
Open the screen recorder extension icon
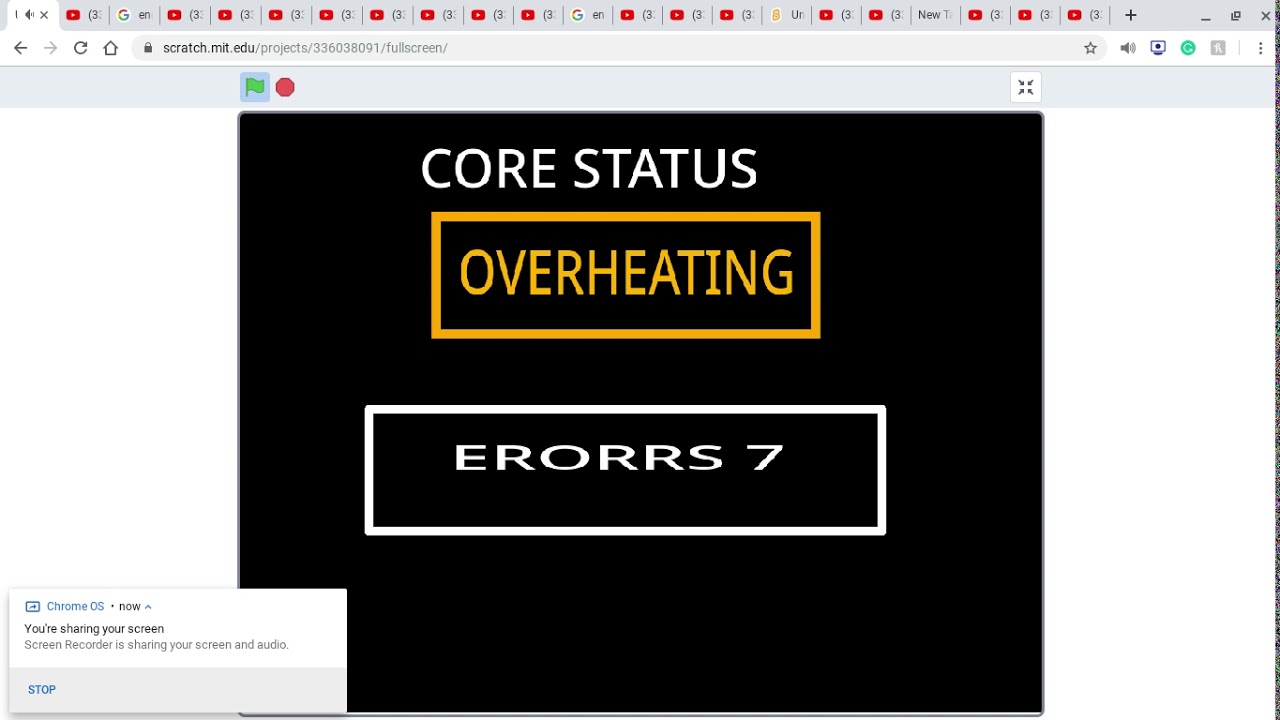pos(1158,48)
